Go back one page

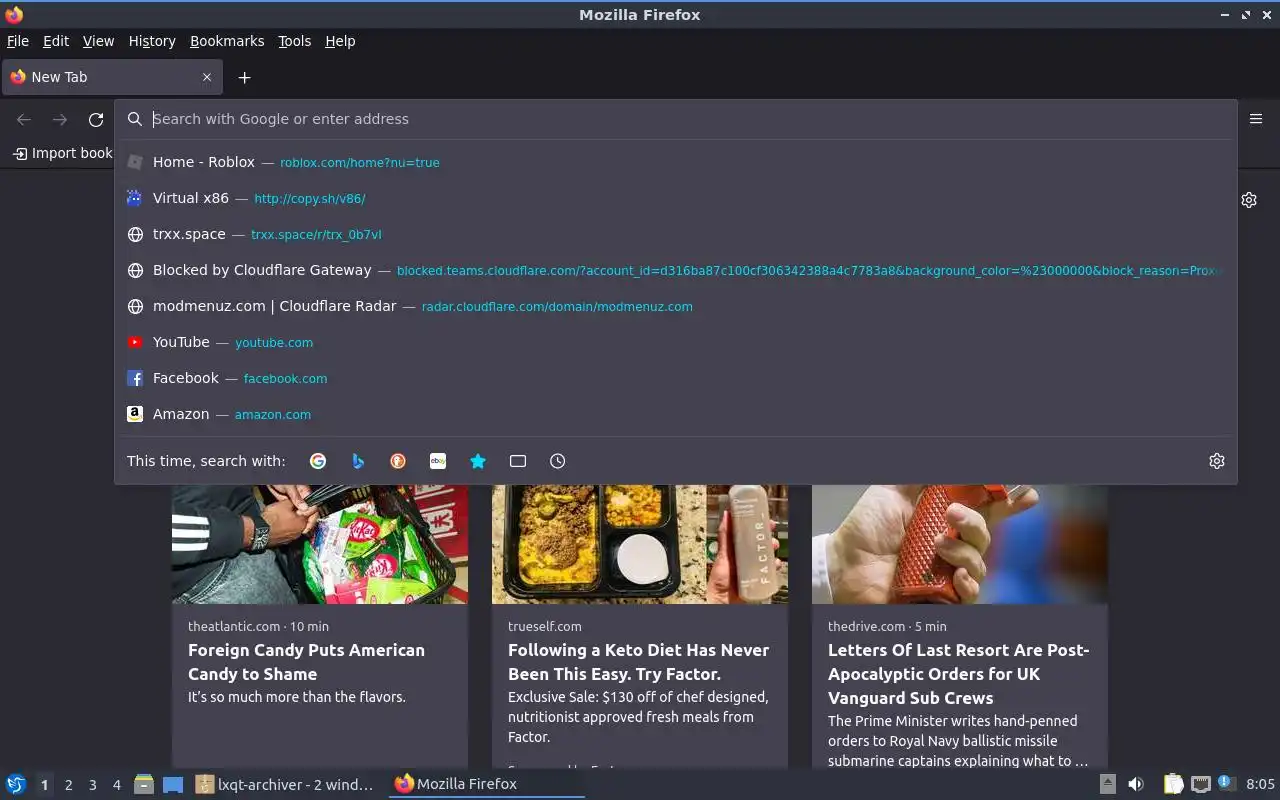coord(24,120)
